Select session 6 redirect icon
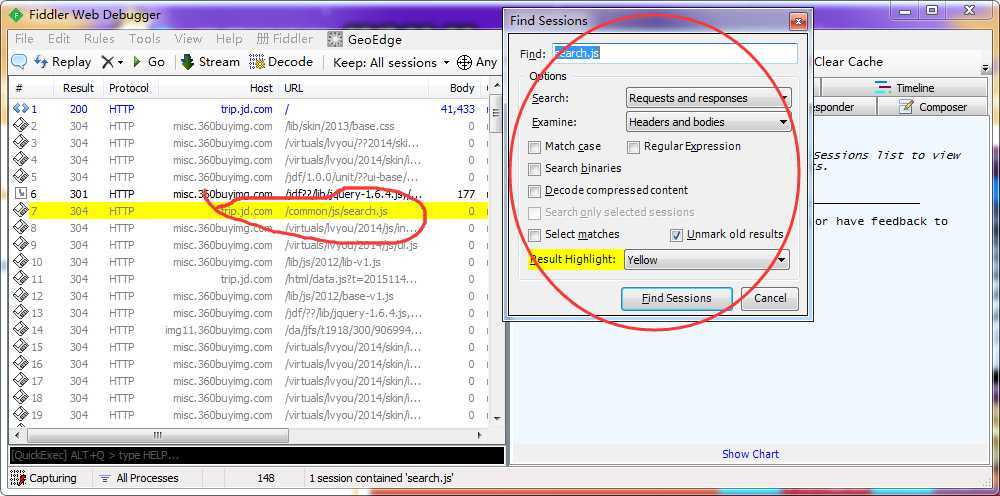The width and height of the screenshot is (1000, 496). pyautogui.click(x=21, y=194)
